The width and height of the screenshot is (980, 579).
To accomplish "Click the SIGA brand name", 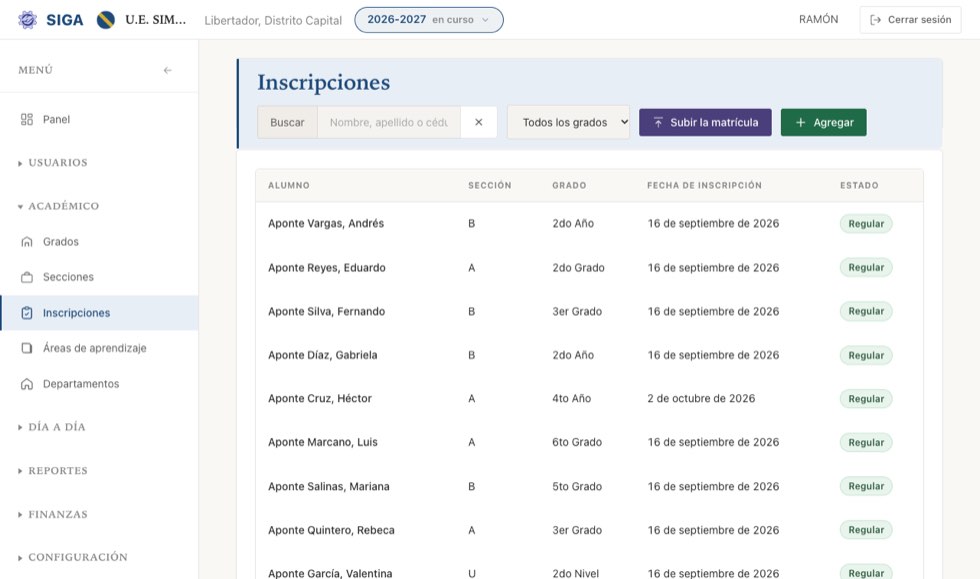I will coord(64,20).
